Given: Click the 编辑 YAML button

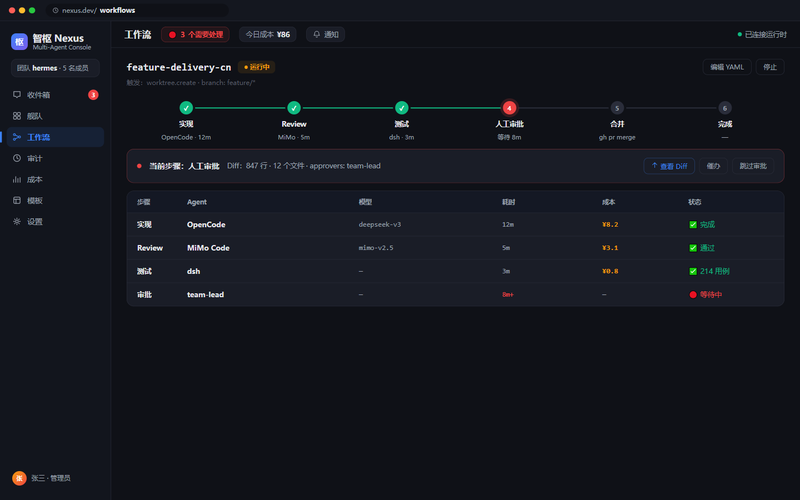Looking at the screenshot, I should point(727,67).
